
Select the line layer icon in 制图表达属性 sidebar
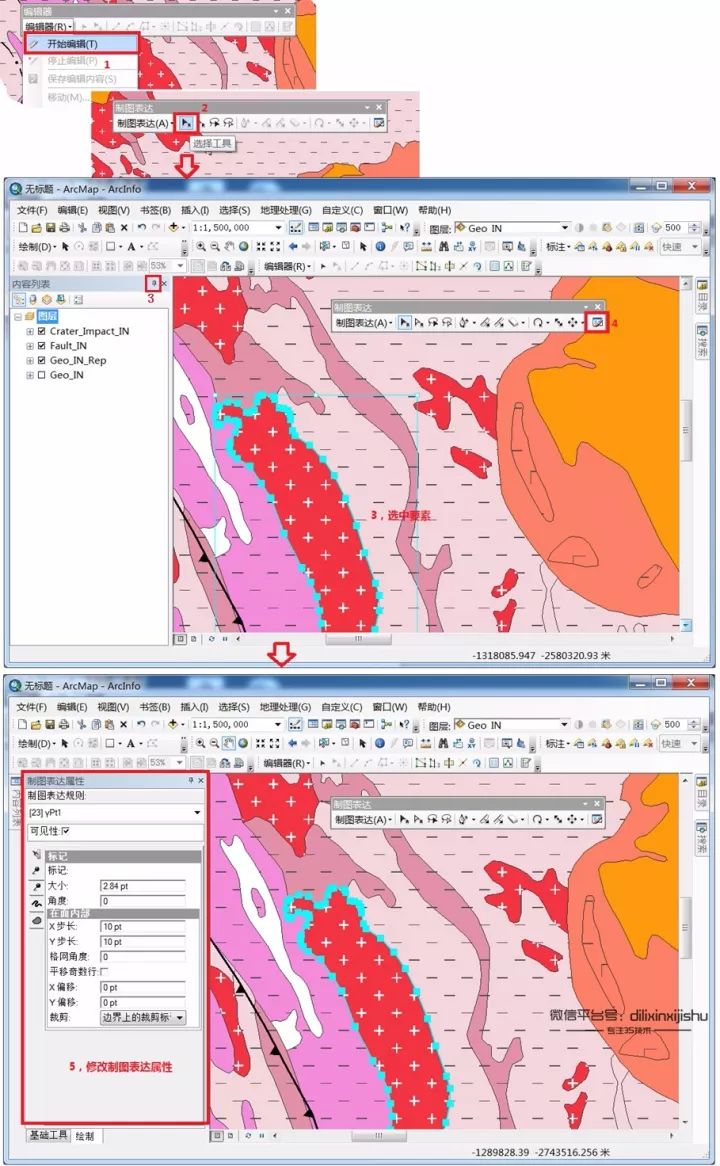tap(36, 904)
